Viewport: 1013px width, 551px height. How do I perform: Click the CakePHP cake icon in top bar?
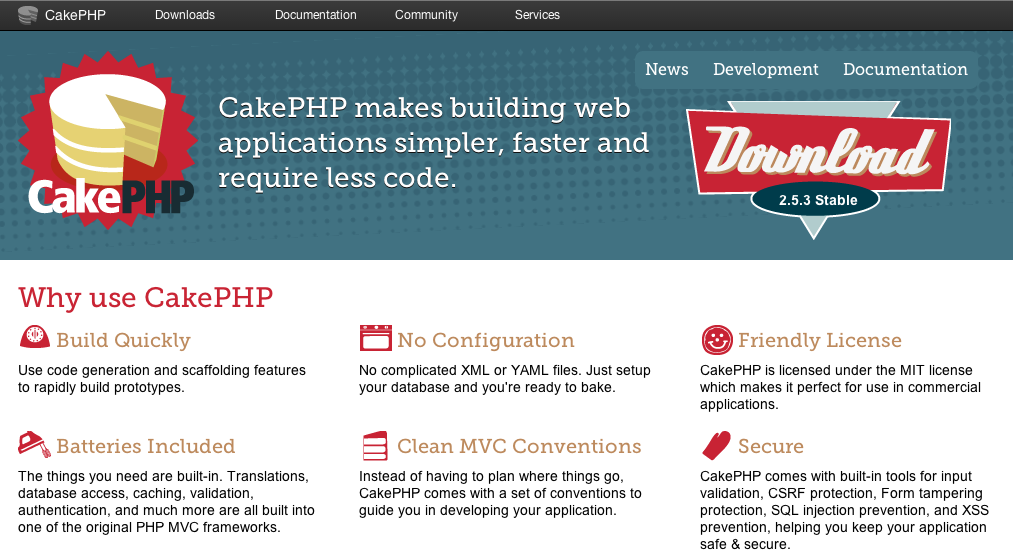tap(28, 15)
